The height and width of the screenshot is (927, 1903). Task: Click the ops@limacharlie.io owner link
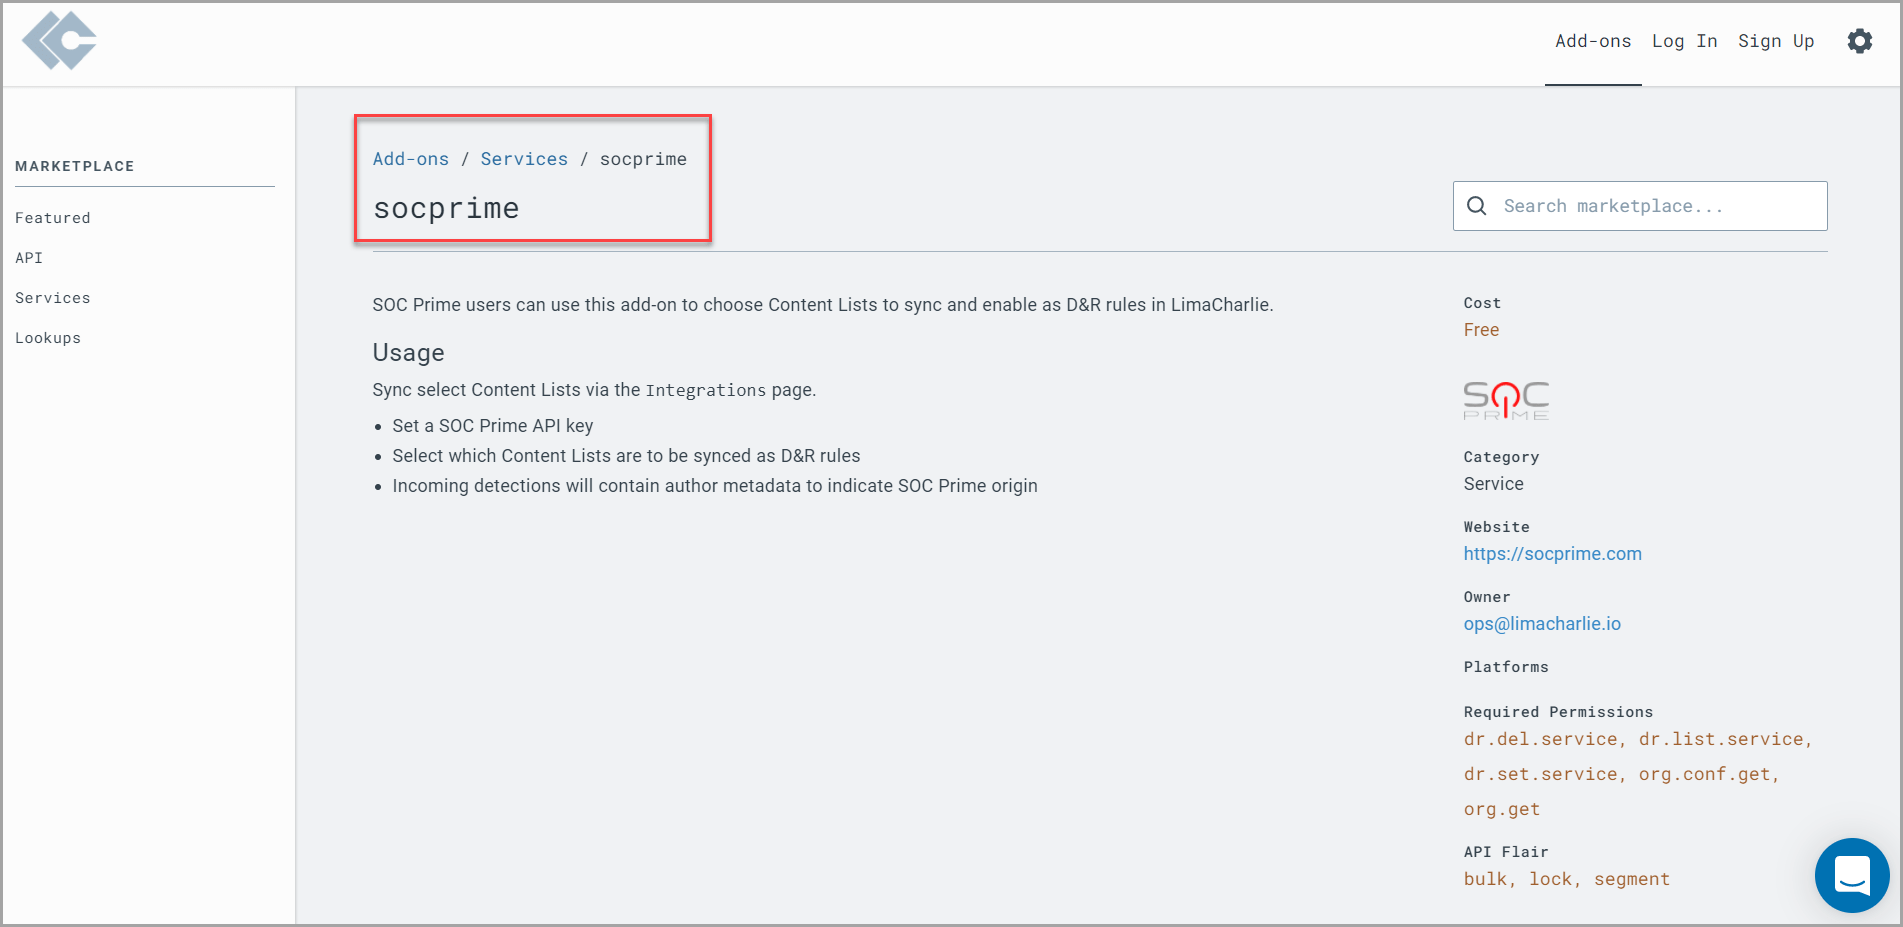coord(1542,624)
